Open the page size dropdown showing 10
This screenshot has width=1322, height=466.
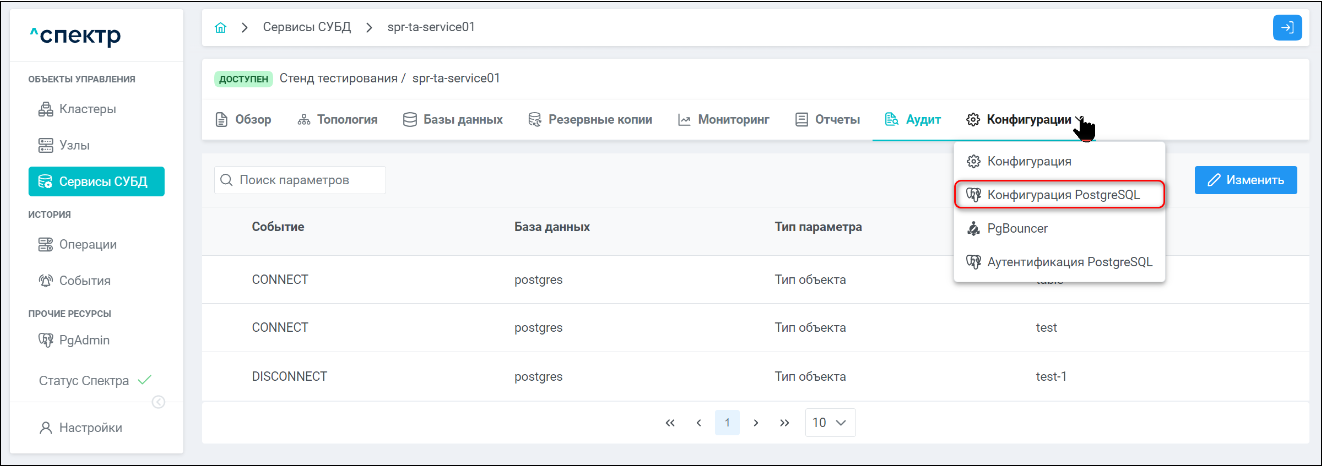pos(829,423)
